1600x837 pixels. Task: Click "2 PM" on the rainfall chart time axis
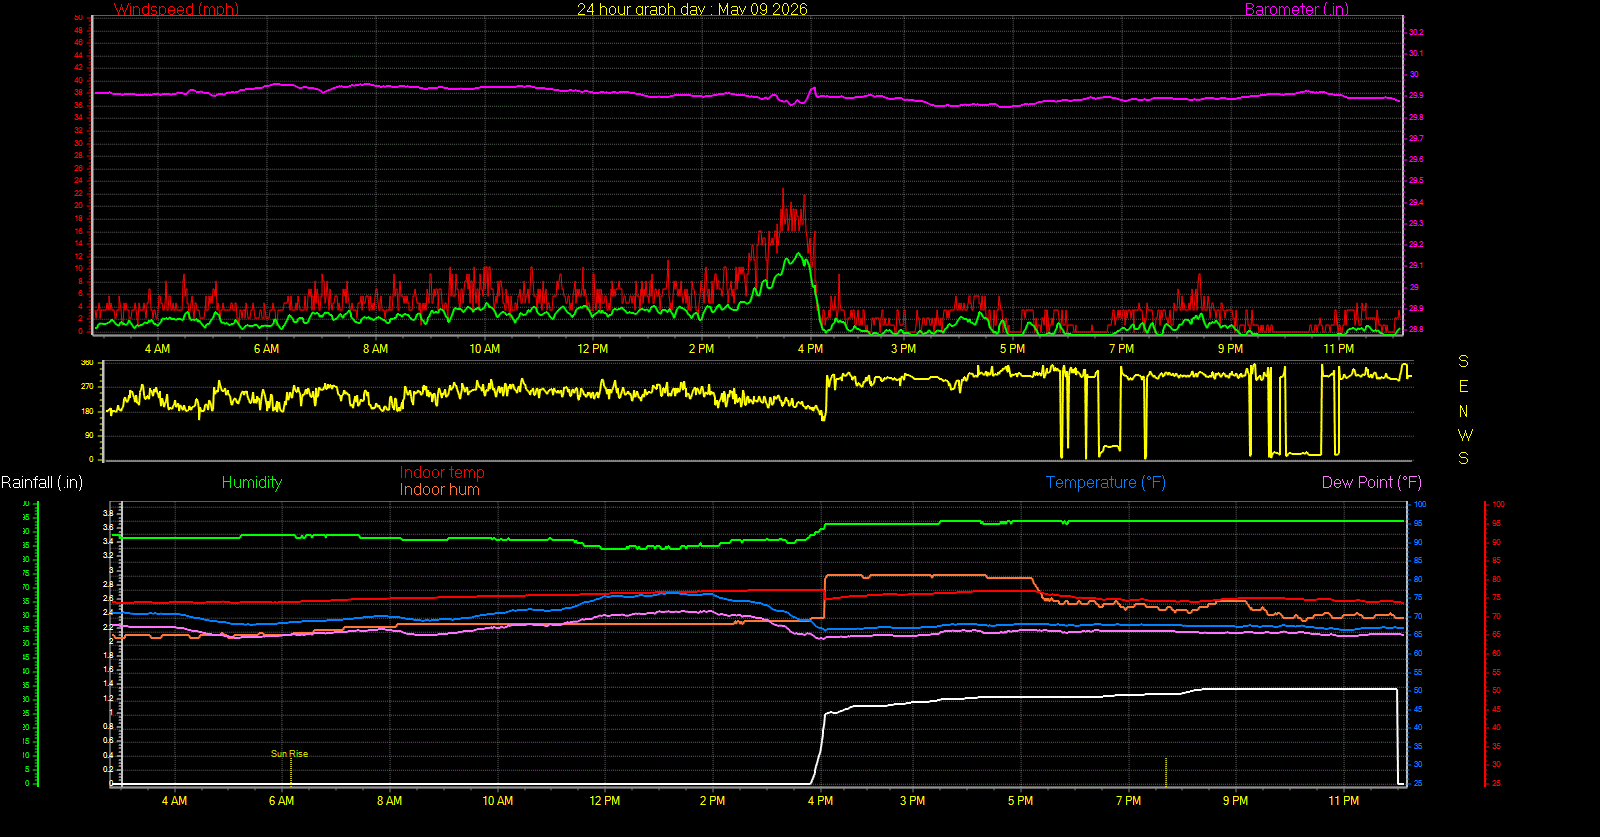tap(712, 801)
